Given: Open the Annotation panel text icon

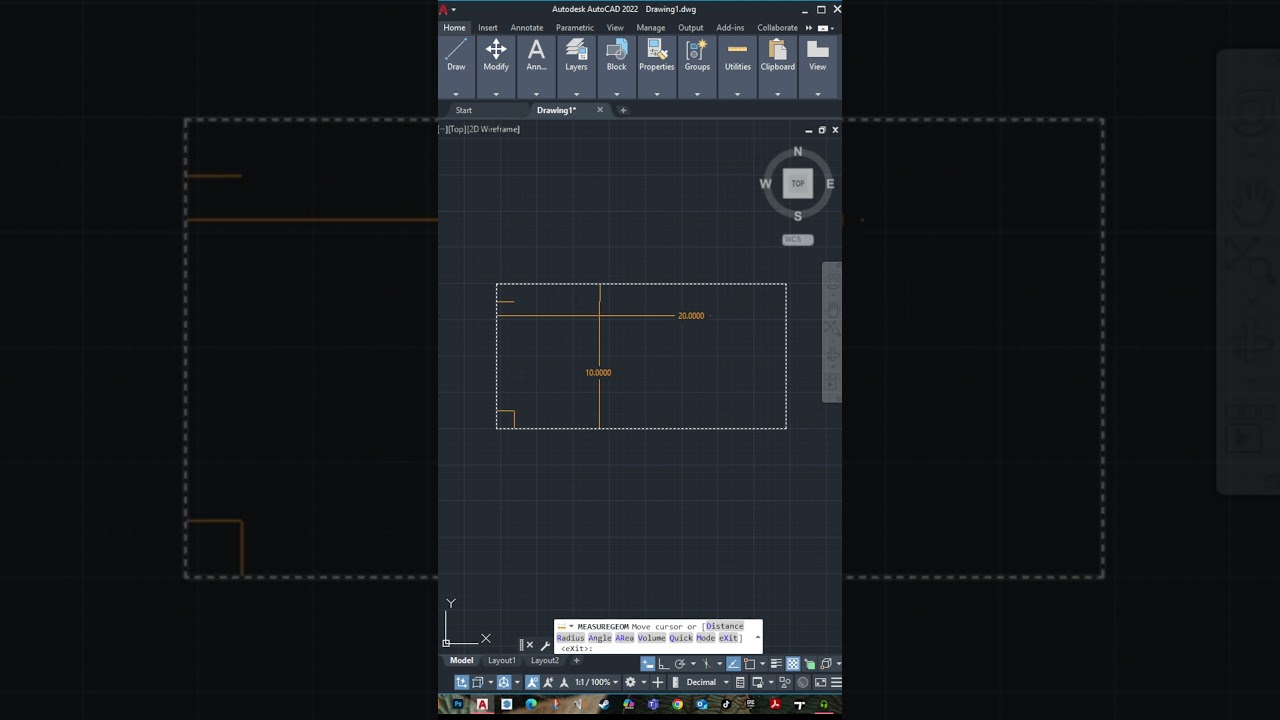Looking at the screenshot, I should coord(536,49).
